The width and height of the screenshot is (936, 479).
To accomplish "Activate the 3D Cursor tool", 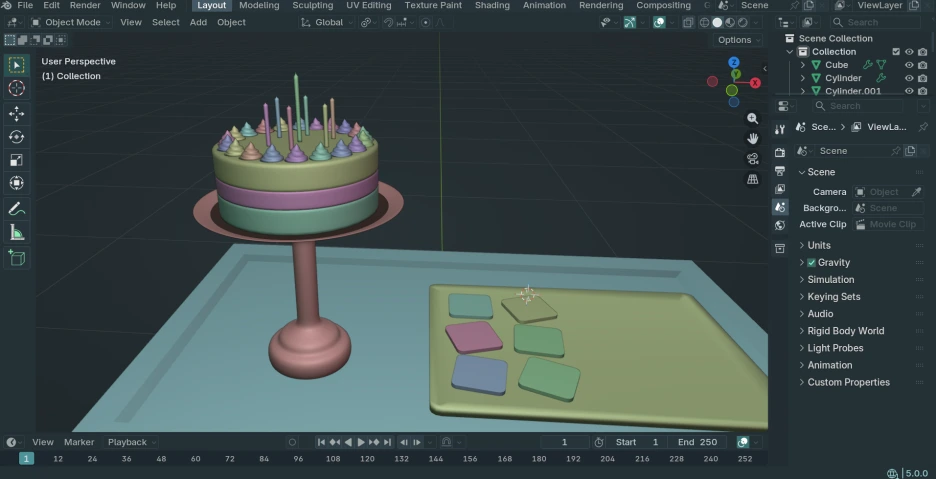I will pyautogui.click(x=17, y=88).
